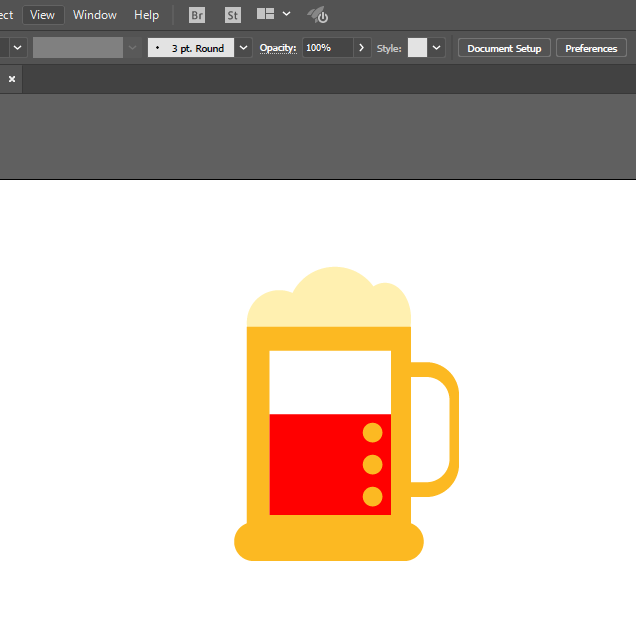The width and height of the screenshot is (636, 636).
Task: Click the GPU performance rocket icon
Action: (317, 15)
